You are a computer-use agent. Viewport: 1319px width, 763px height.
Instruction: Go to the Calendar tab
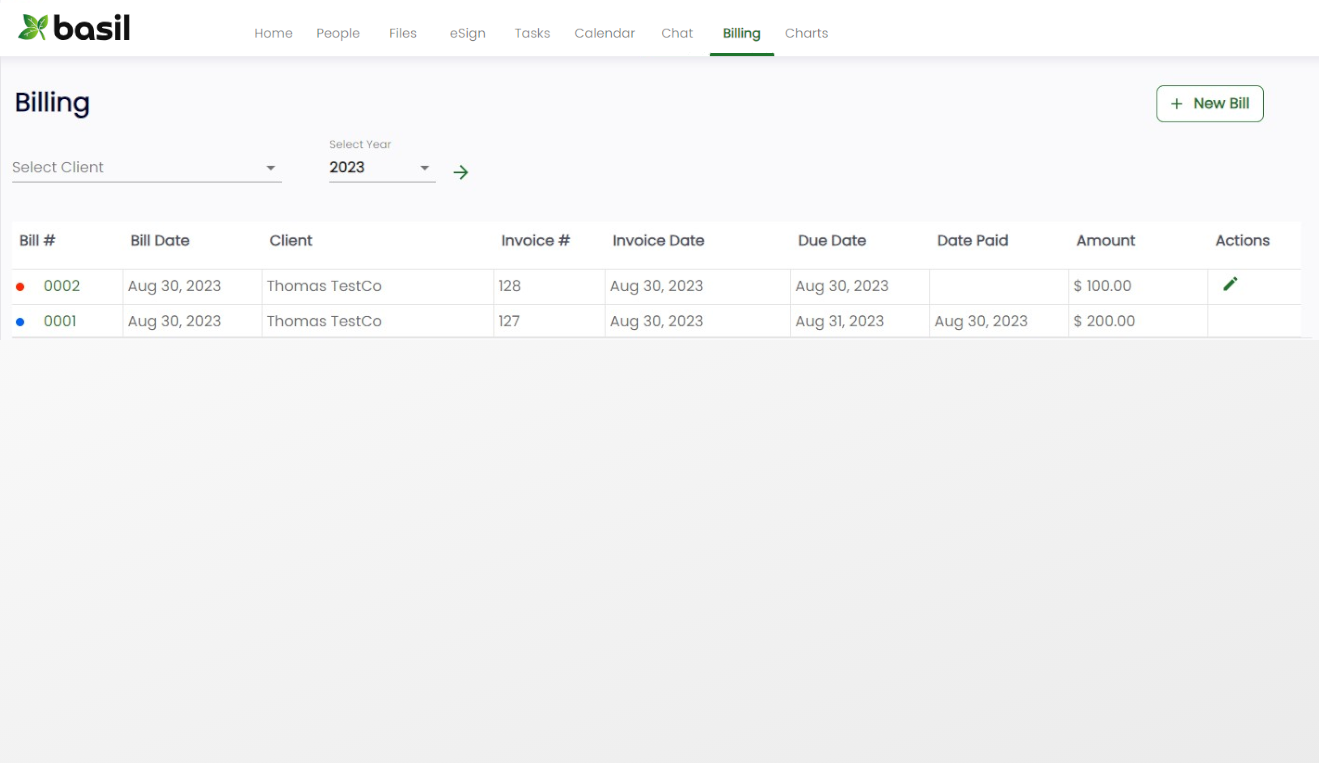coord(604,33)
